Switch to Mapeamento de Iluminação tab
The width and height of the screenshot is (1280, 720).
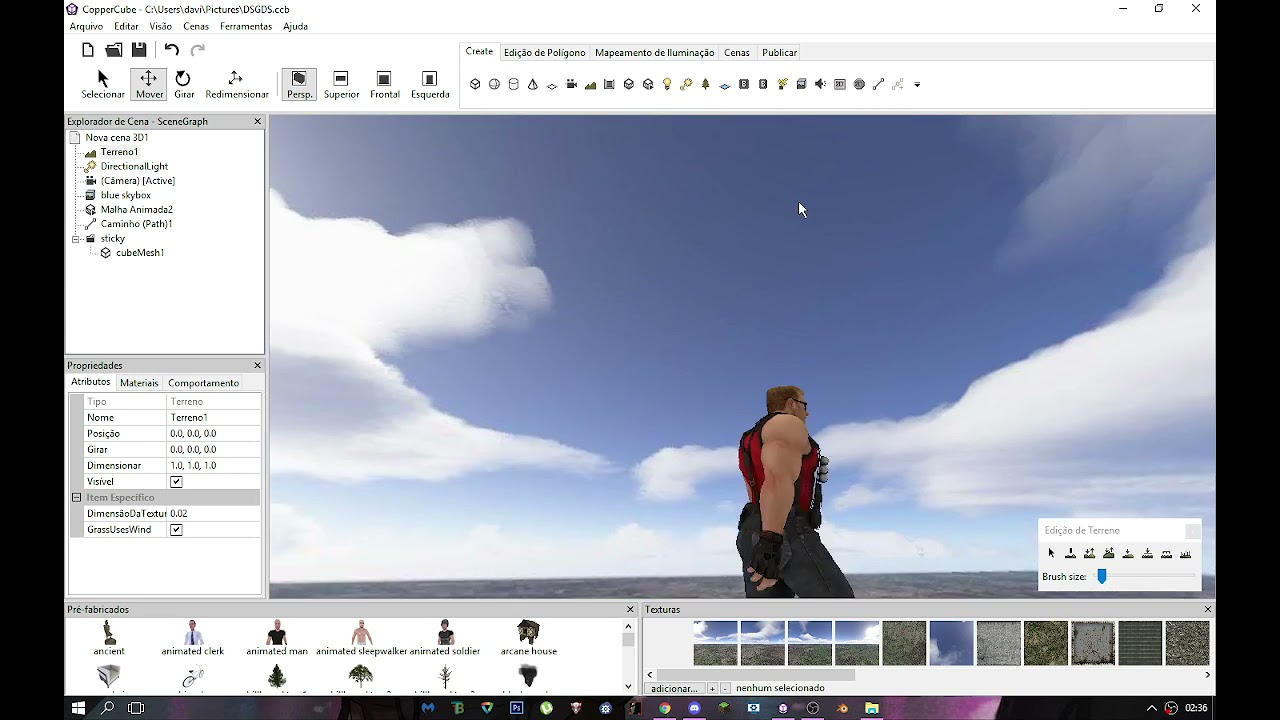(x=654, y=52)
